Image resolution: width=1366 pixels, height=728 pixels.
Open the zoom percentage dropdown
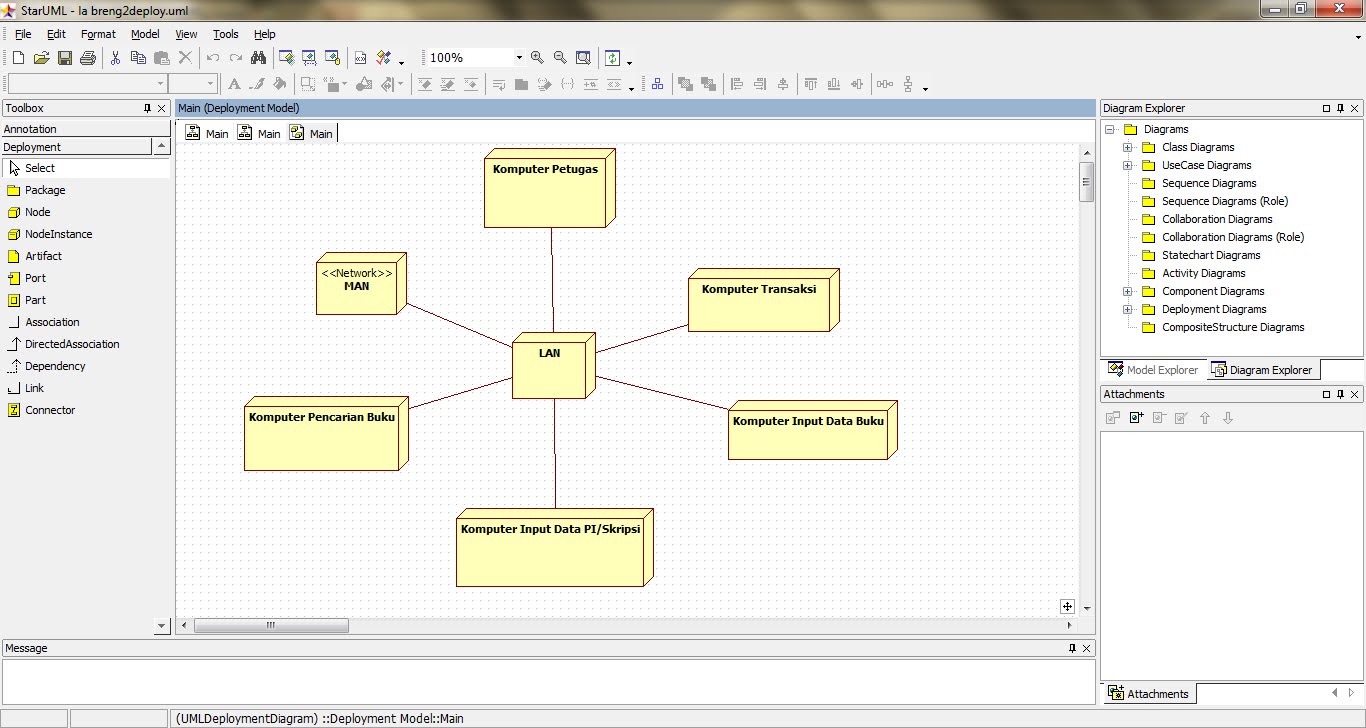click(519, 58)
